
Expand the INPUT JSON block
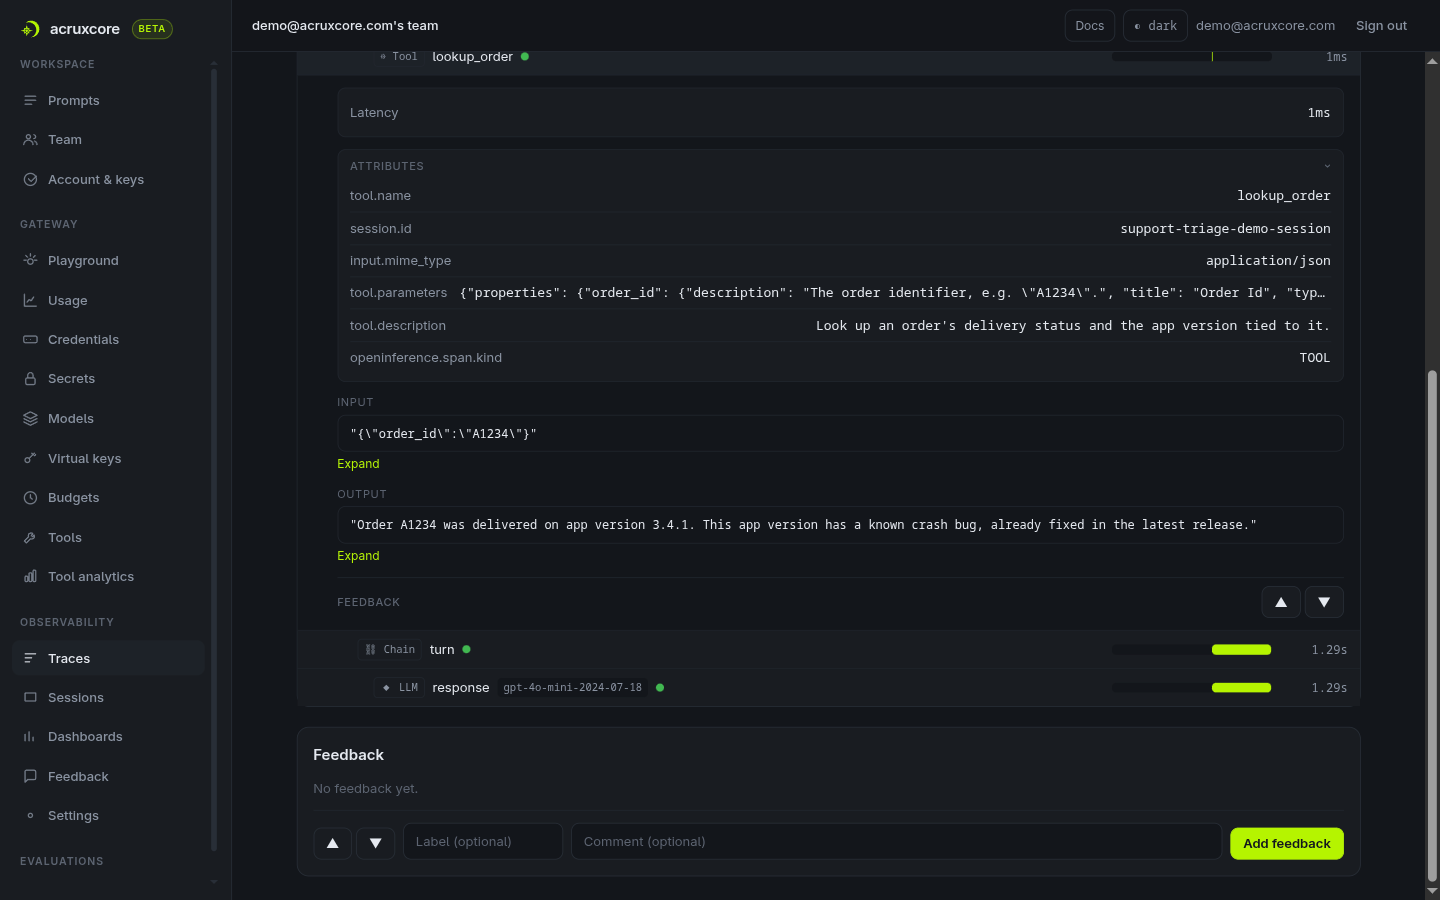pyautogui.click(x=358, y=464)
